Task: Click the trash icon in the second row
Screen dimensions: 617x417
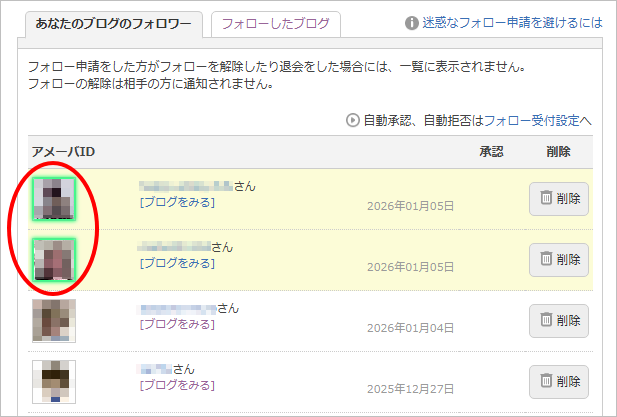Action: coord(546,259)
